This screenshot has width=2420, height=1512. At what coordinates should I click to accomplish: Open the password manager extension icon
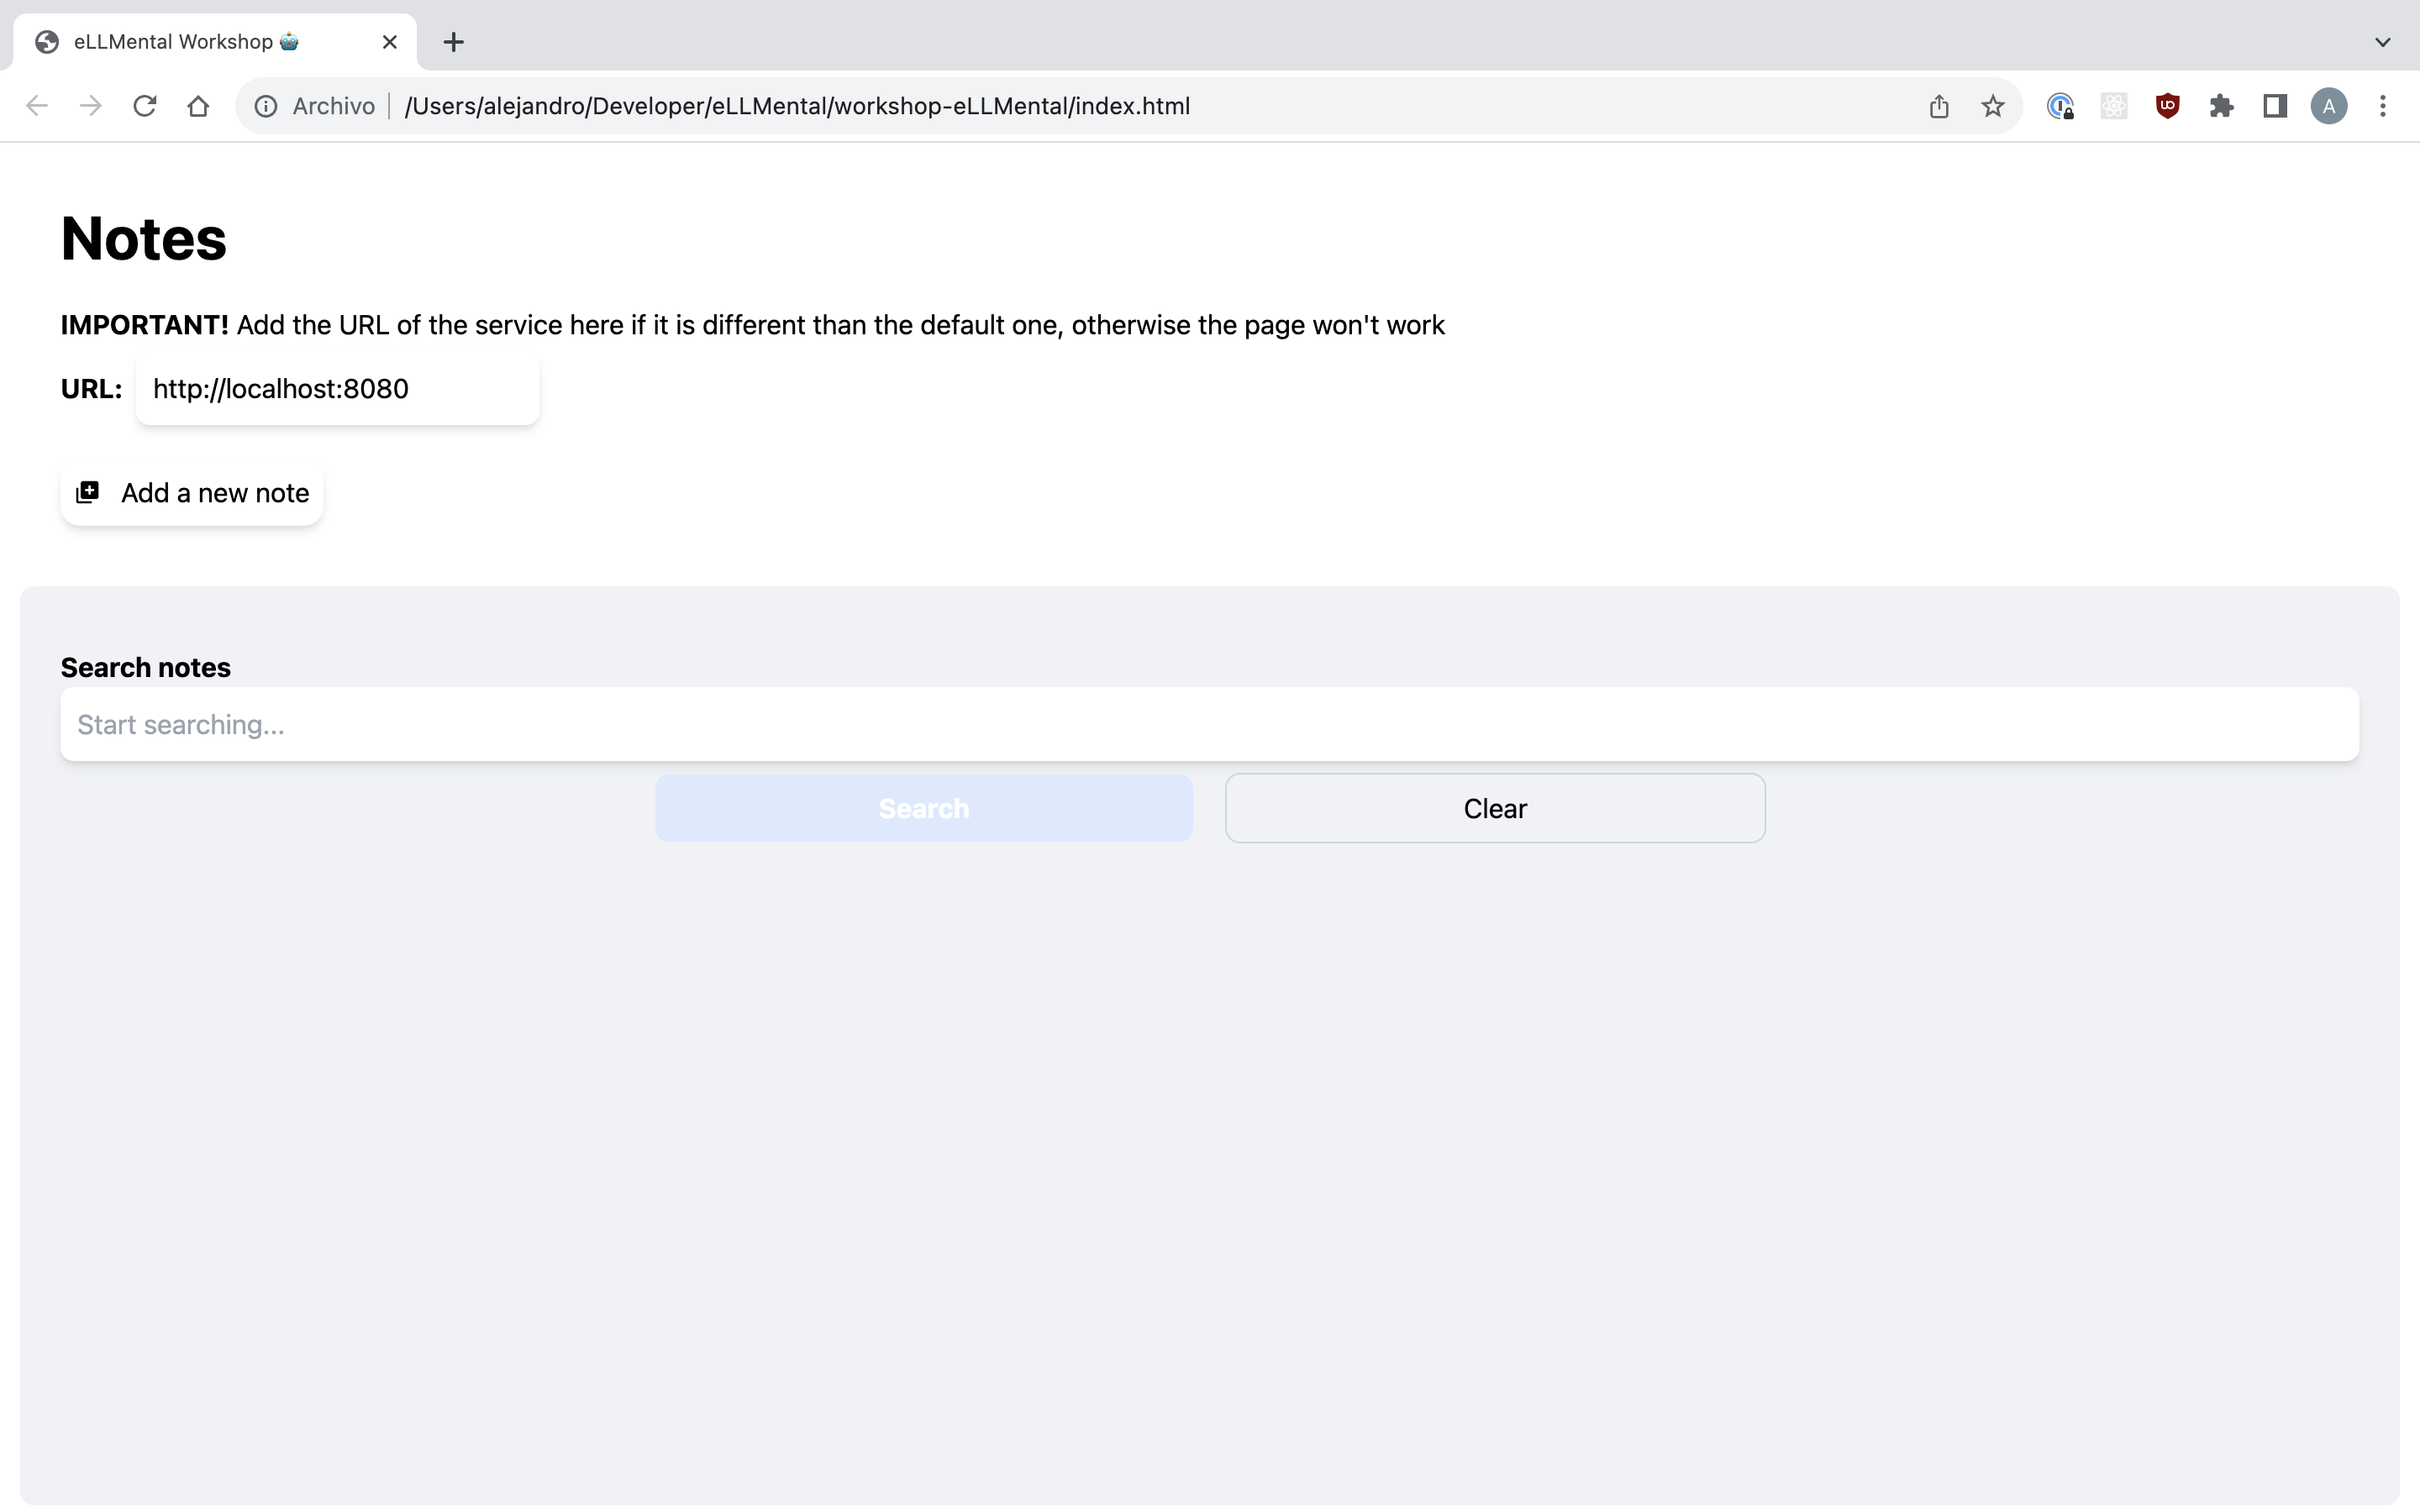[x=2060, y=106]
